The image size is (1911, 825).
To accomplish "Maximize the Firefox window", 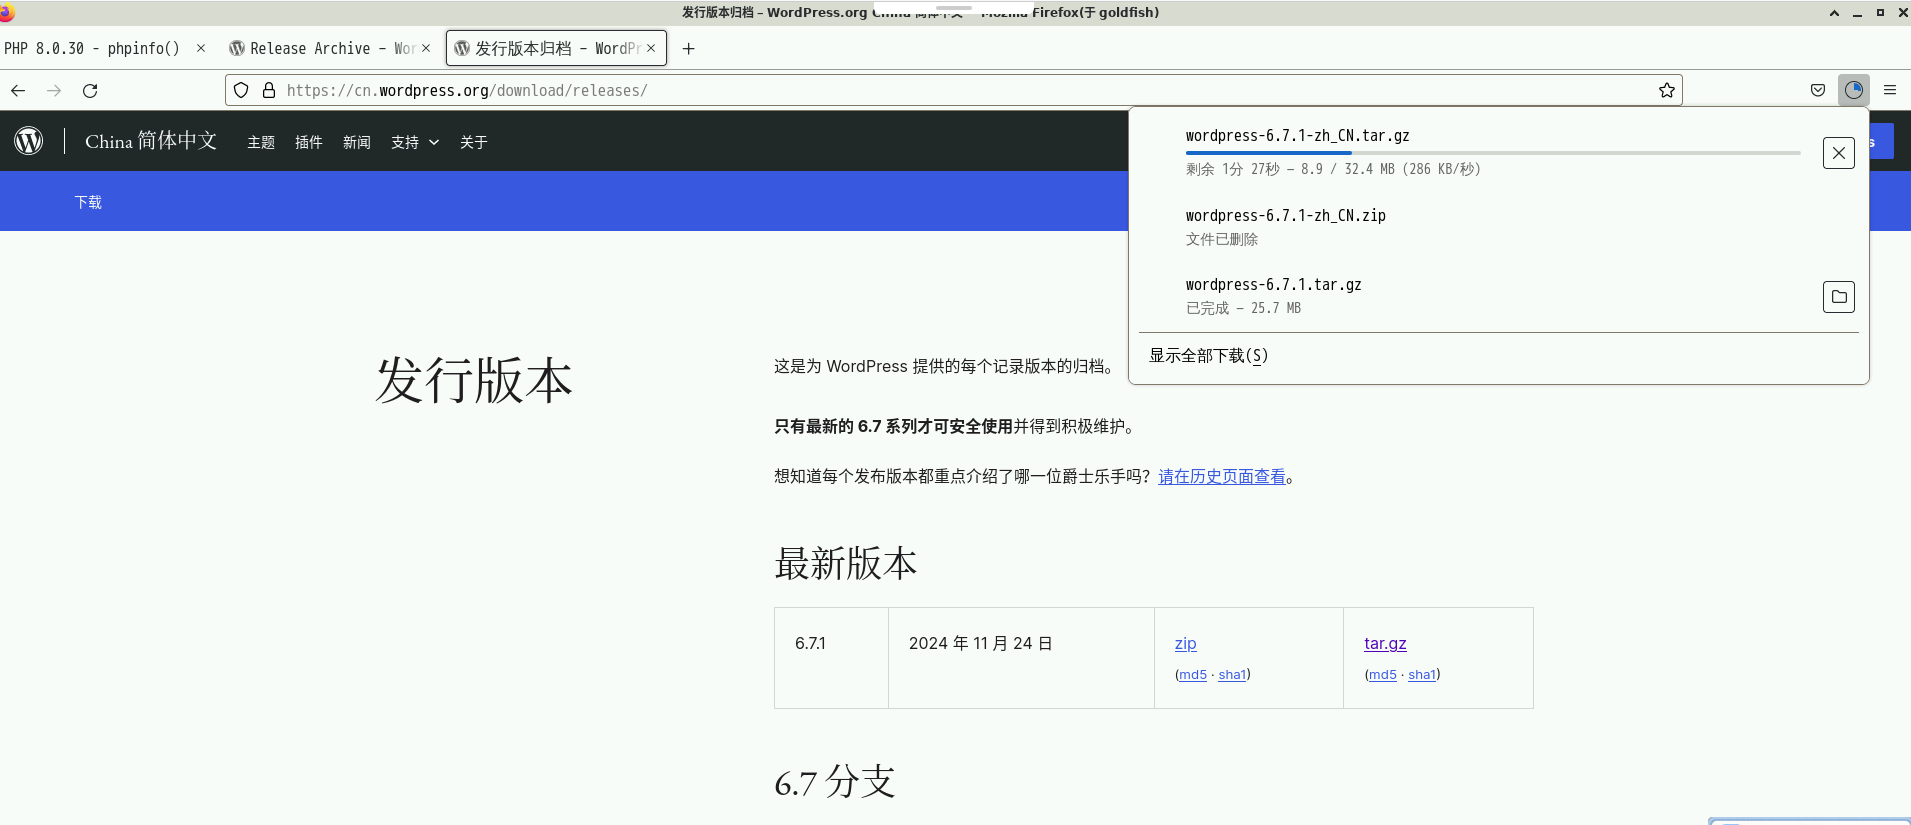I will click(1880, 13).
